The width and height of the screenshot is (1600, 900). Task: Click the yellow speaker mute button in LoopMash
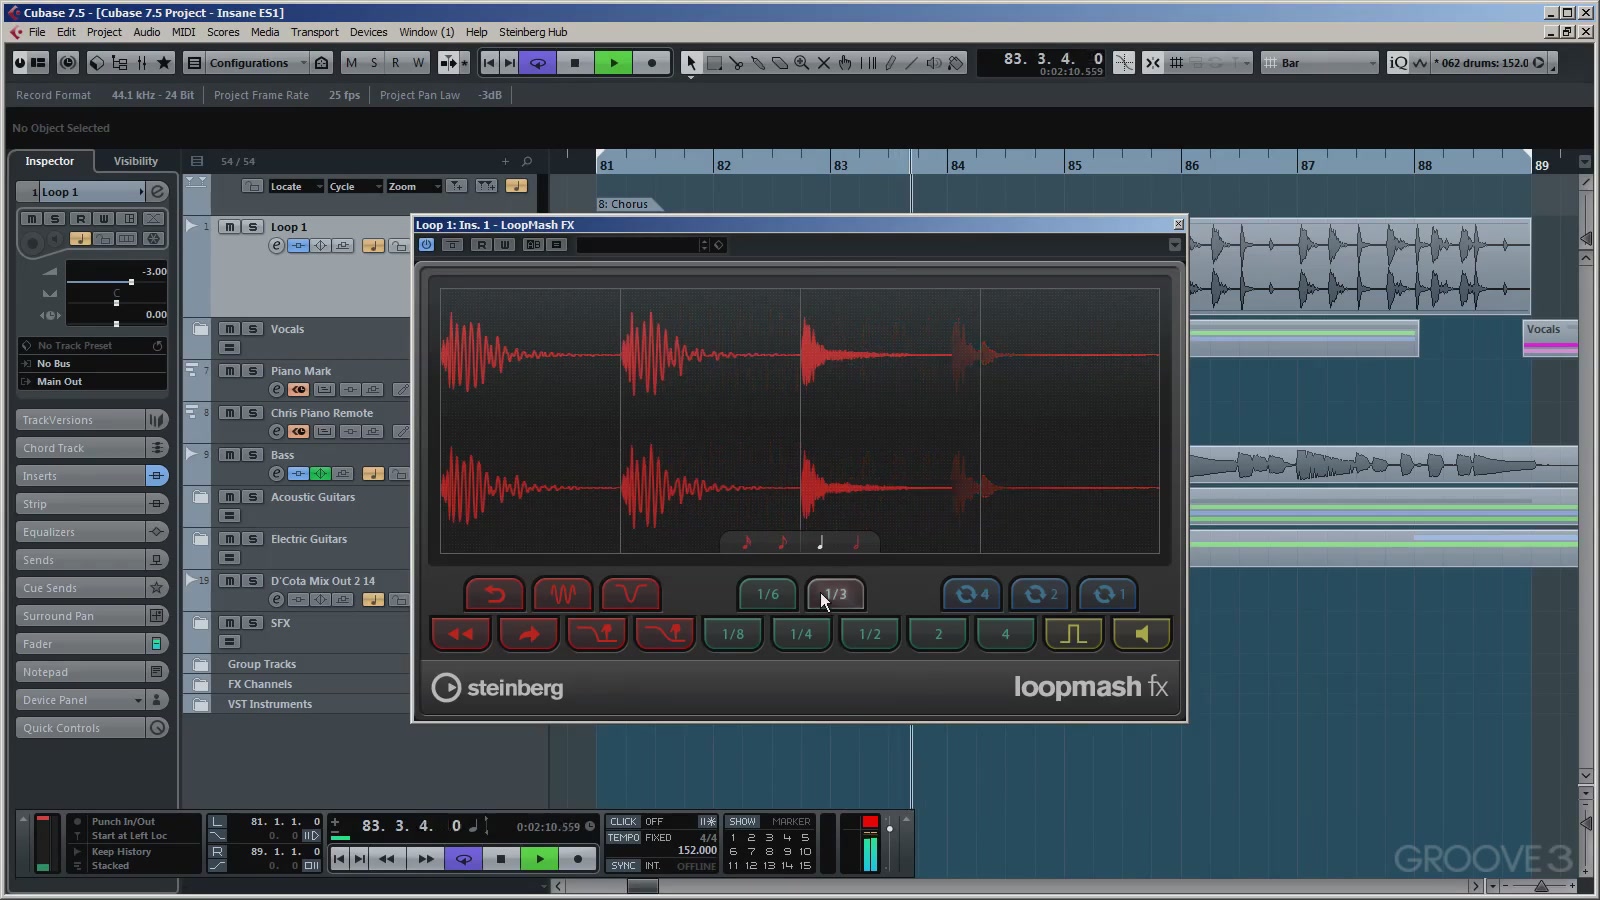click(1142, 634)
